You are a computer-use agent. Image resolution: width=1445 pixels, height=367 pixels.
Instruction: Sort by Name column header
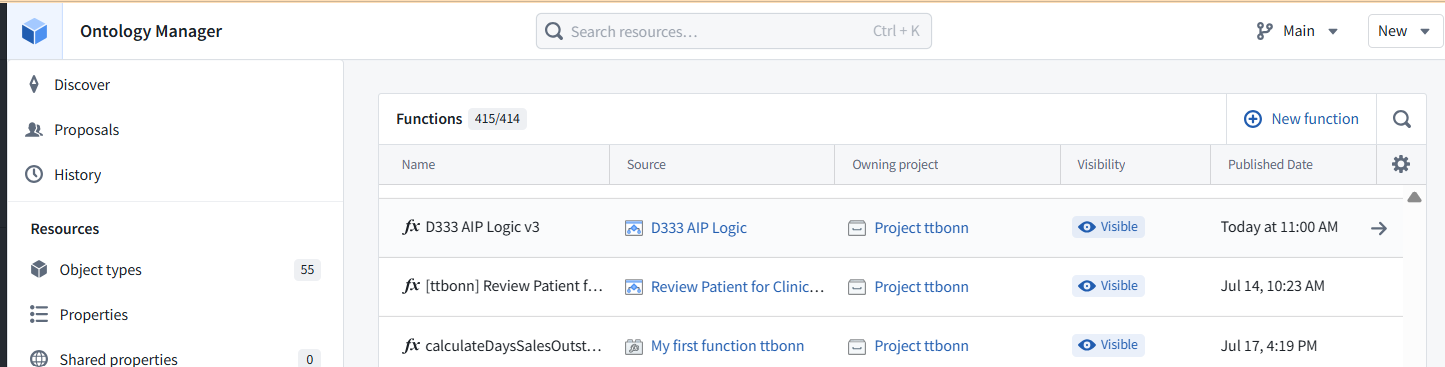[x=418, y=164]
